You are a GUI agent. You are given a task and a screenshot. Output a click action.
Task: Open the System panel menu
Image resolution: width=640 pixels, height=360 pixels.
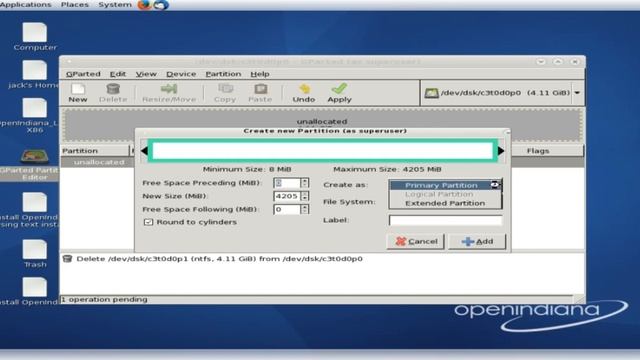115,4
